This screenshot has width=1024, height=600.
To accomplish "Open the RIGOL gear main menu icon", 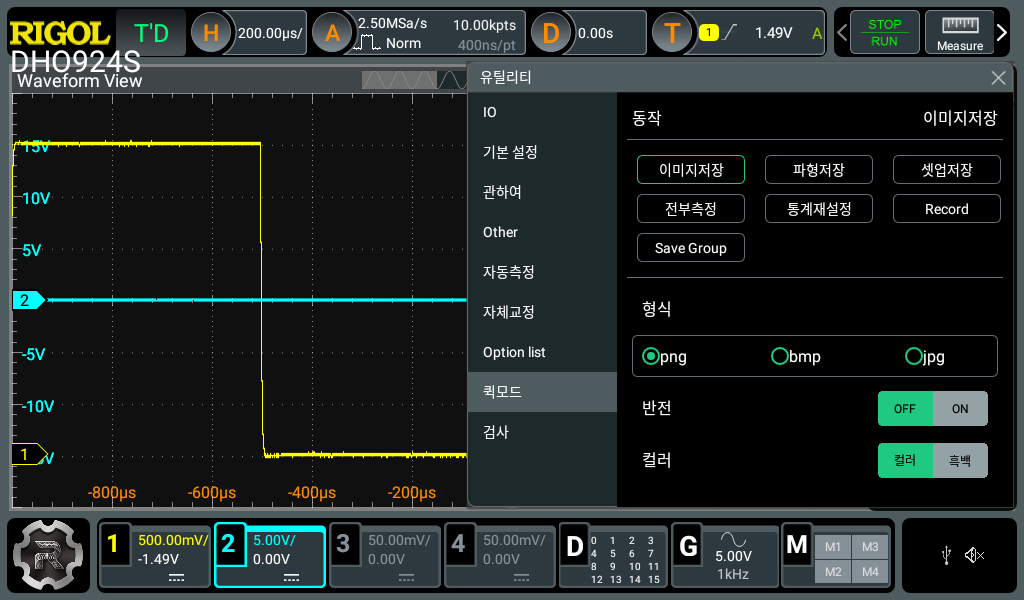I will [x=48, y=555].
